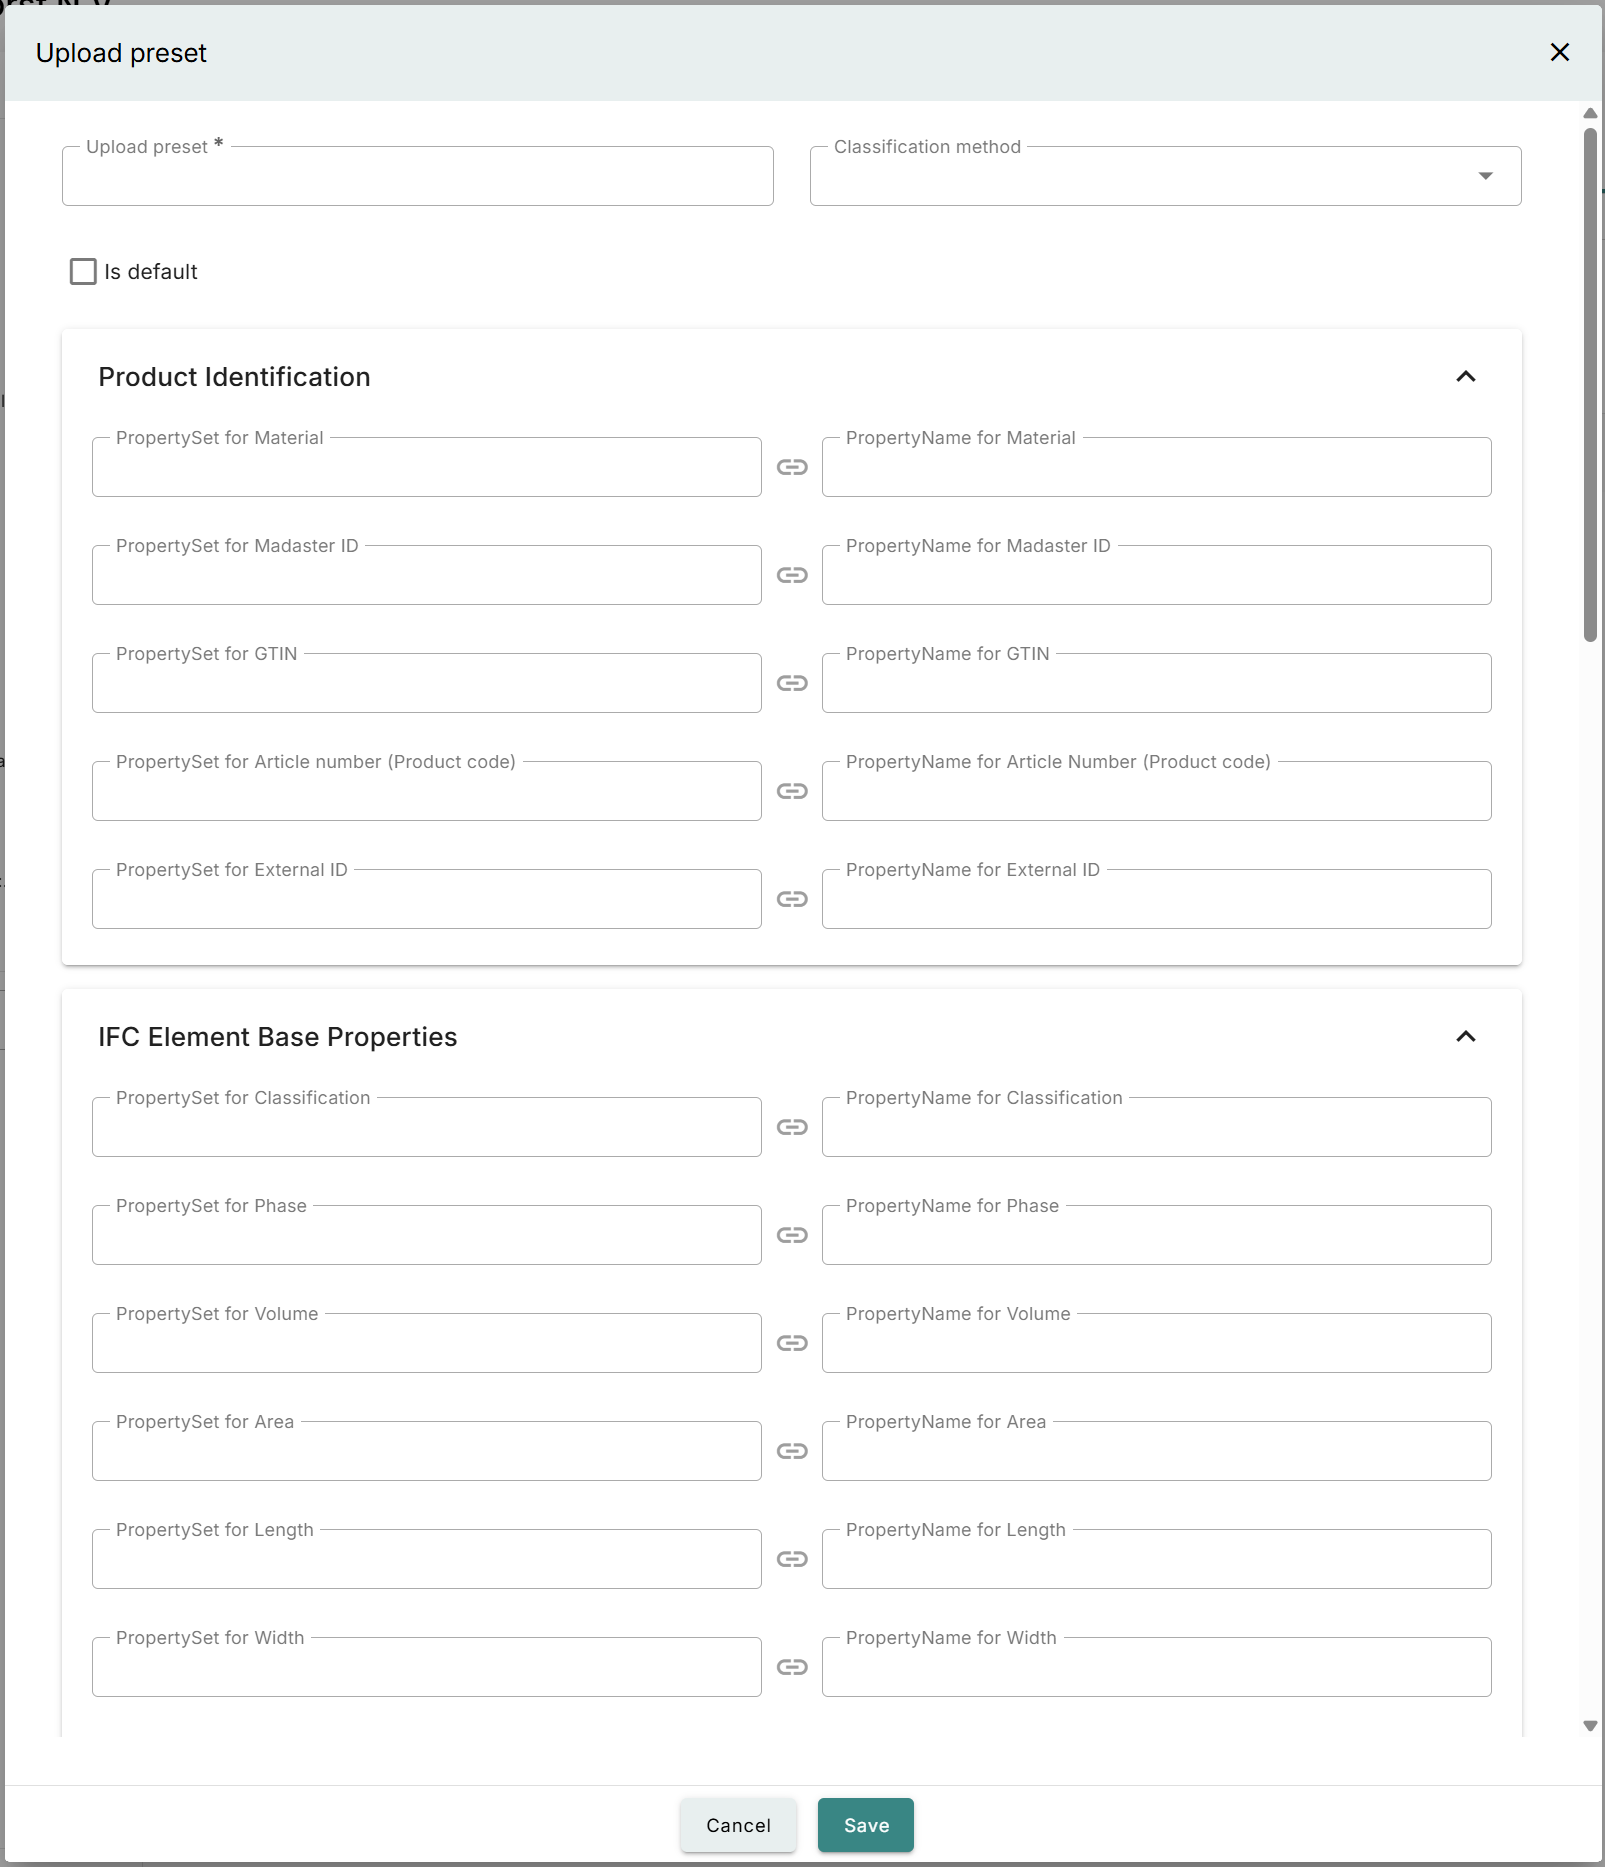Click the Area row link icon
This screenshot has width=1605, height=1867.
point(792,1451)
